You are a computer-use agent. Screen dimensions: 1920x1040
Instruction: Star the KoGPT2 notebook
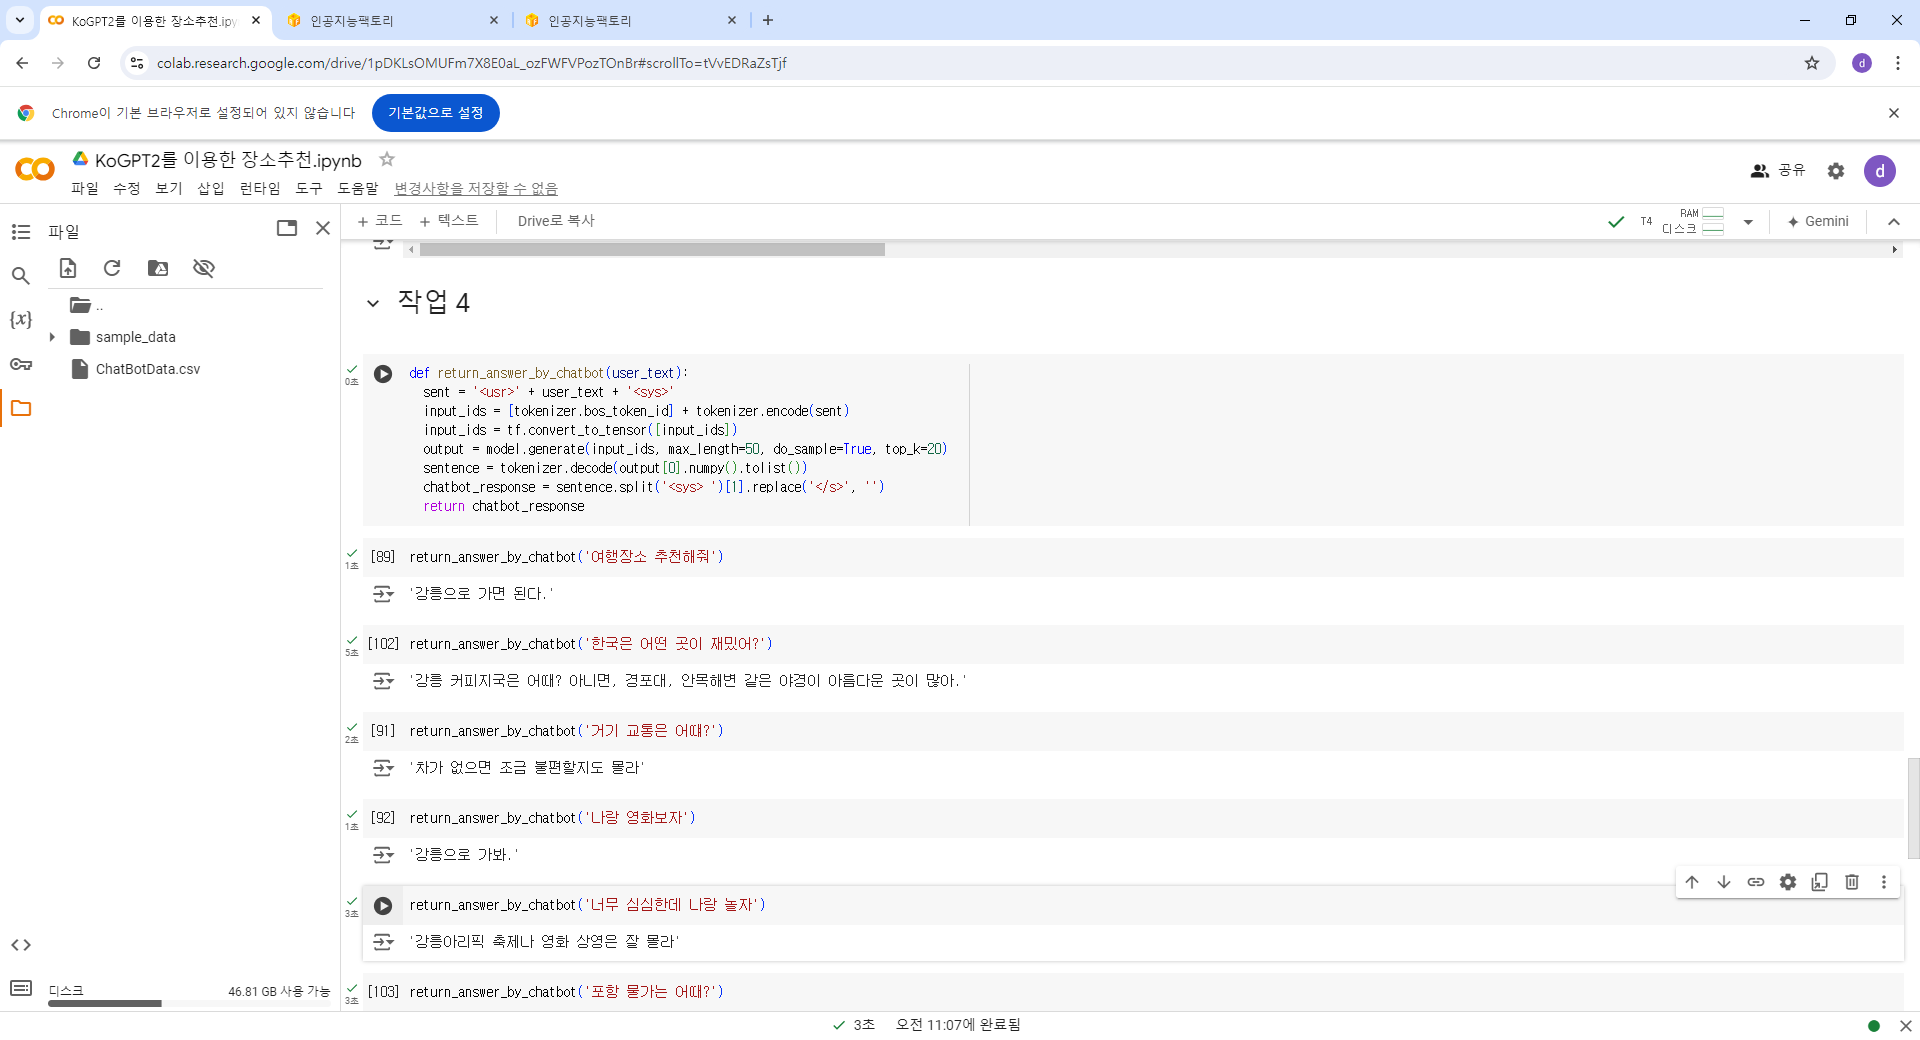coord(387,160)
